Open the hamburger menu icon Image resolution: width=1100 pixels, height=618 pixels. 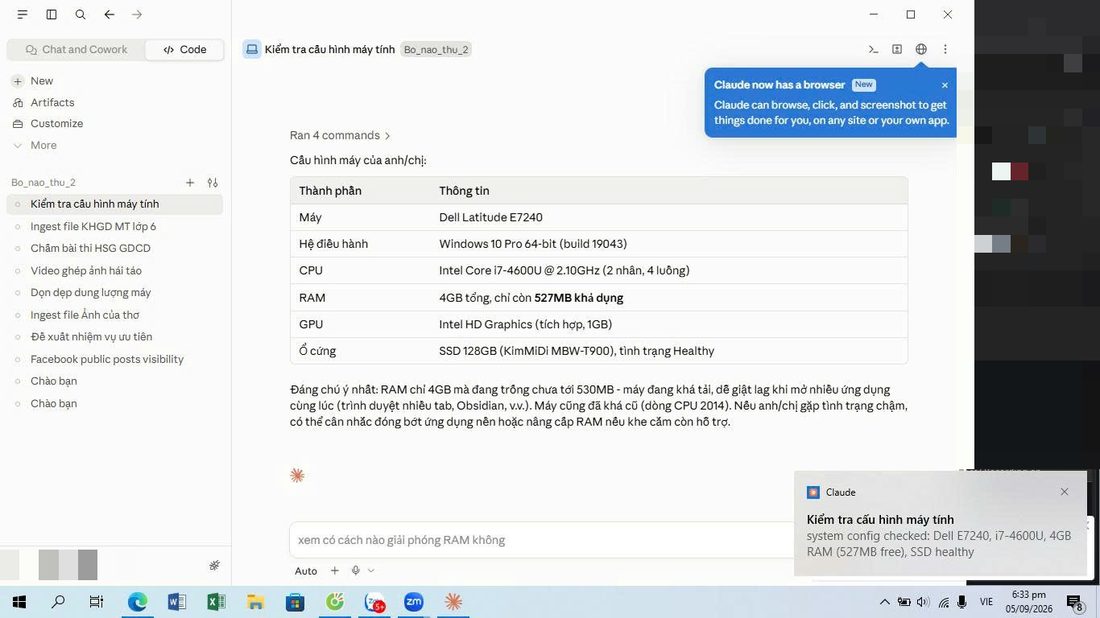(x=22, y=14)
